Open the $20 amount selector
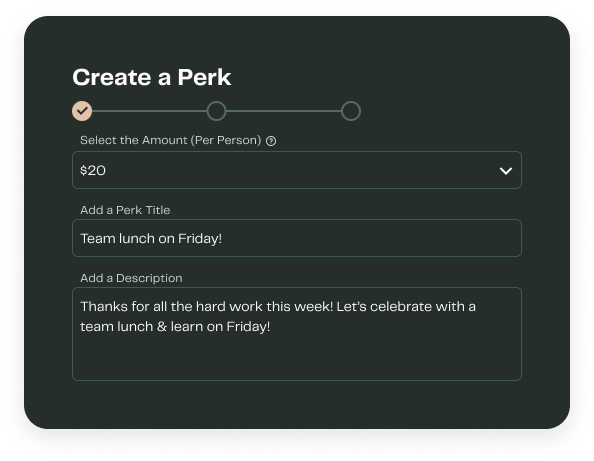 click(297, 170)
